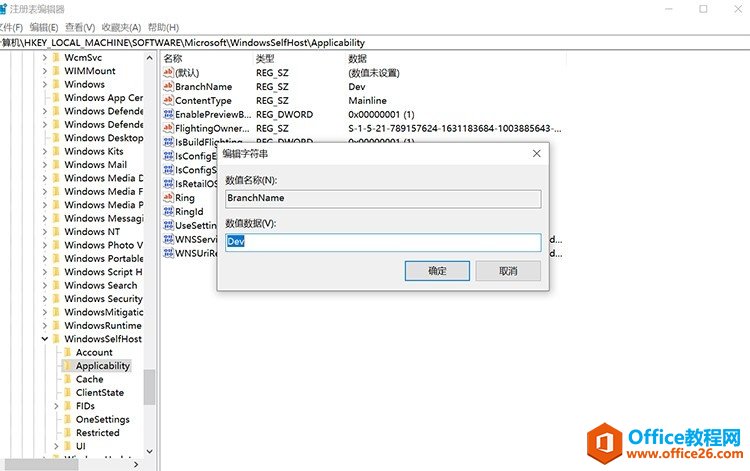The image size is (750, 471).
Task: Click the registry path address bar
Action: click(x=375, y=43)
